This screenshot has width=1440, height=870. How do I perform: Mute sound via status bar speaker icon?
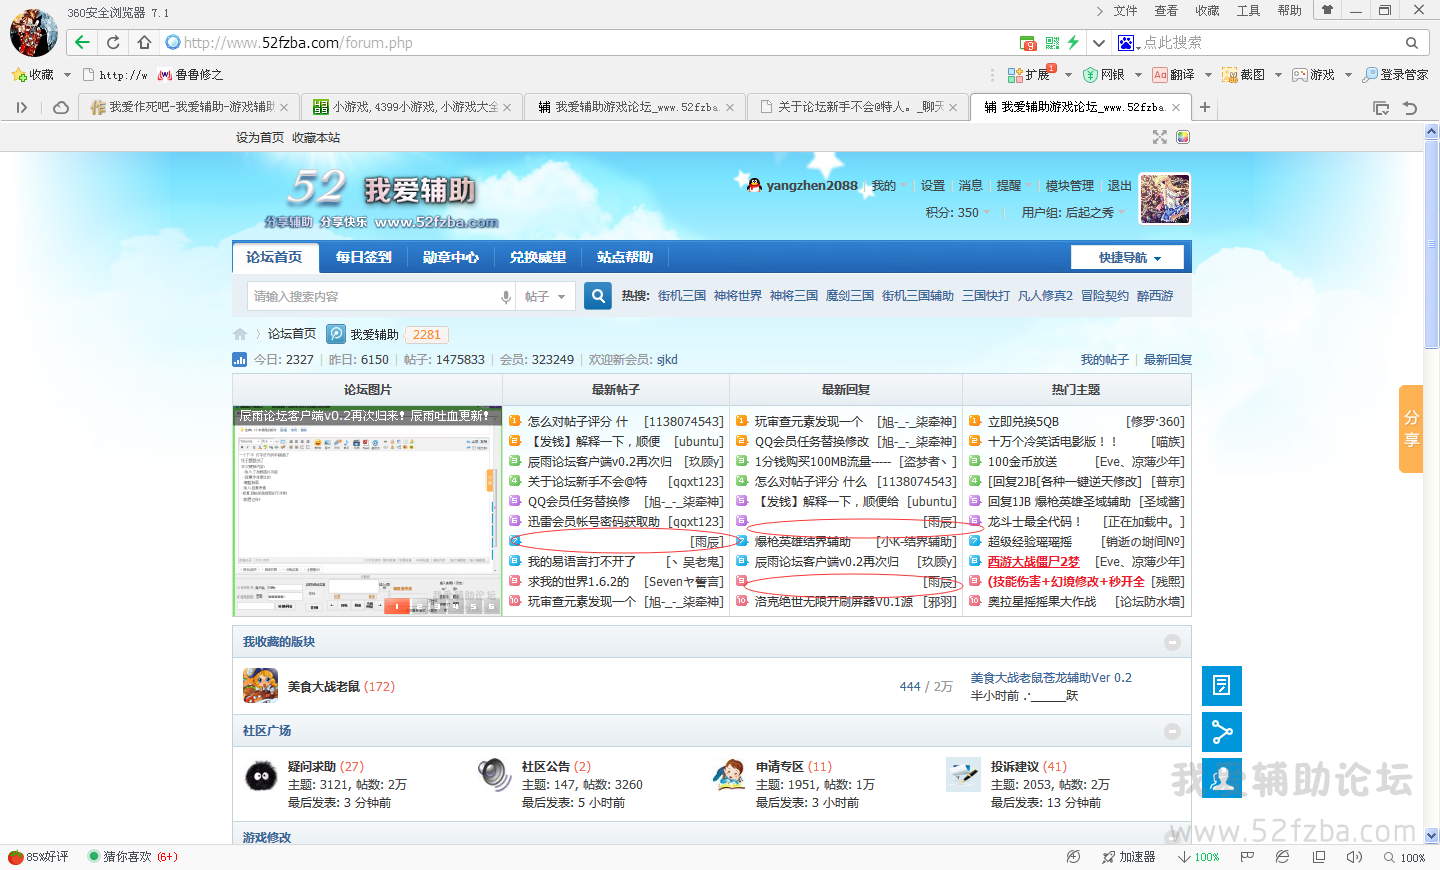1354,857
